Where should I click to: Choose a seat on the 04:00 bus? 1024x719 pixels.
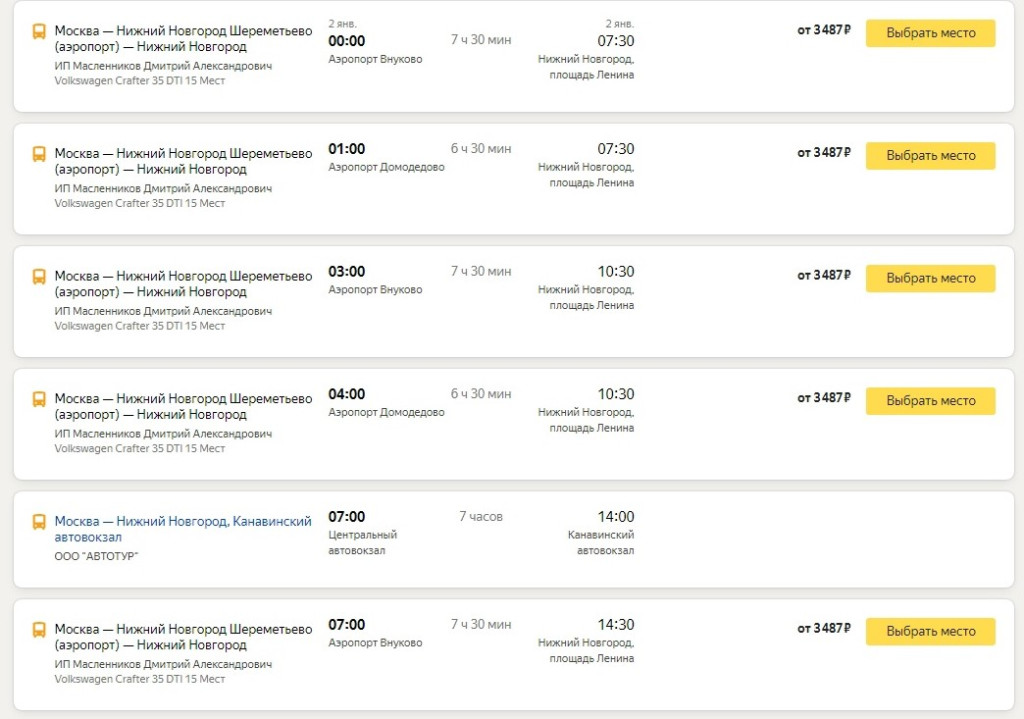930,401
